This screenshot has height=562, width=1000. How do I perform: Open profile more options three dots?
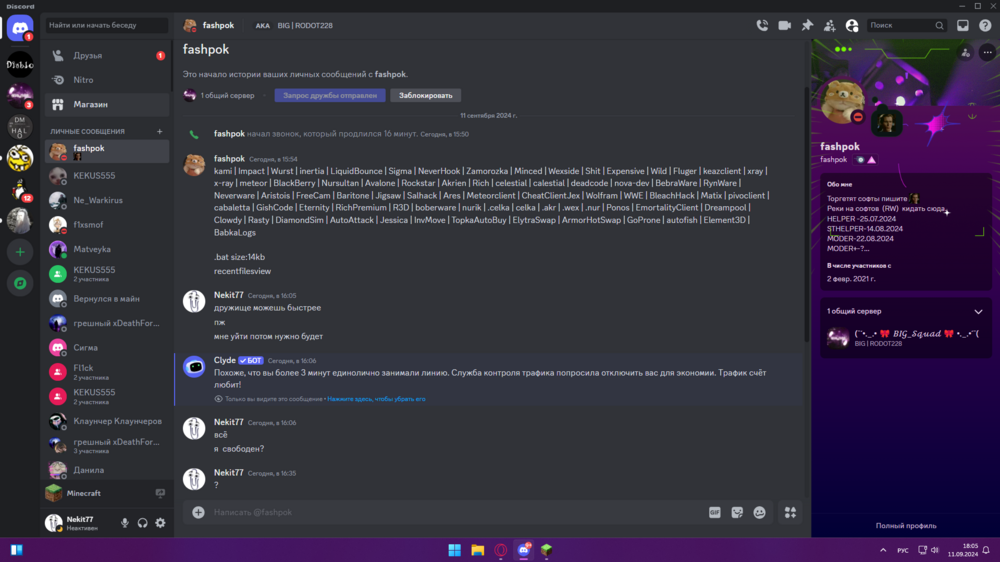click(987, 53)
